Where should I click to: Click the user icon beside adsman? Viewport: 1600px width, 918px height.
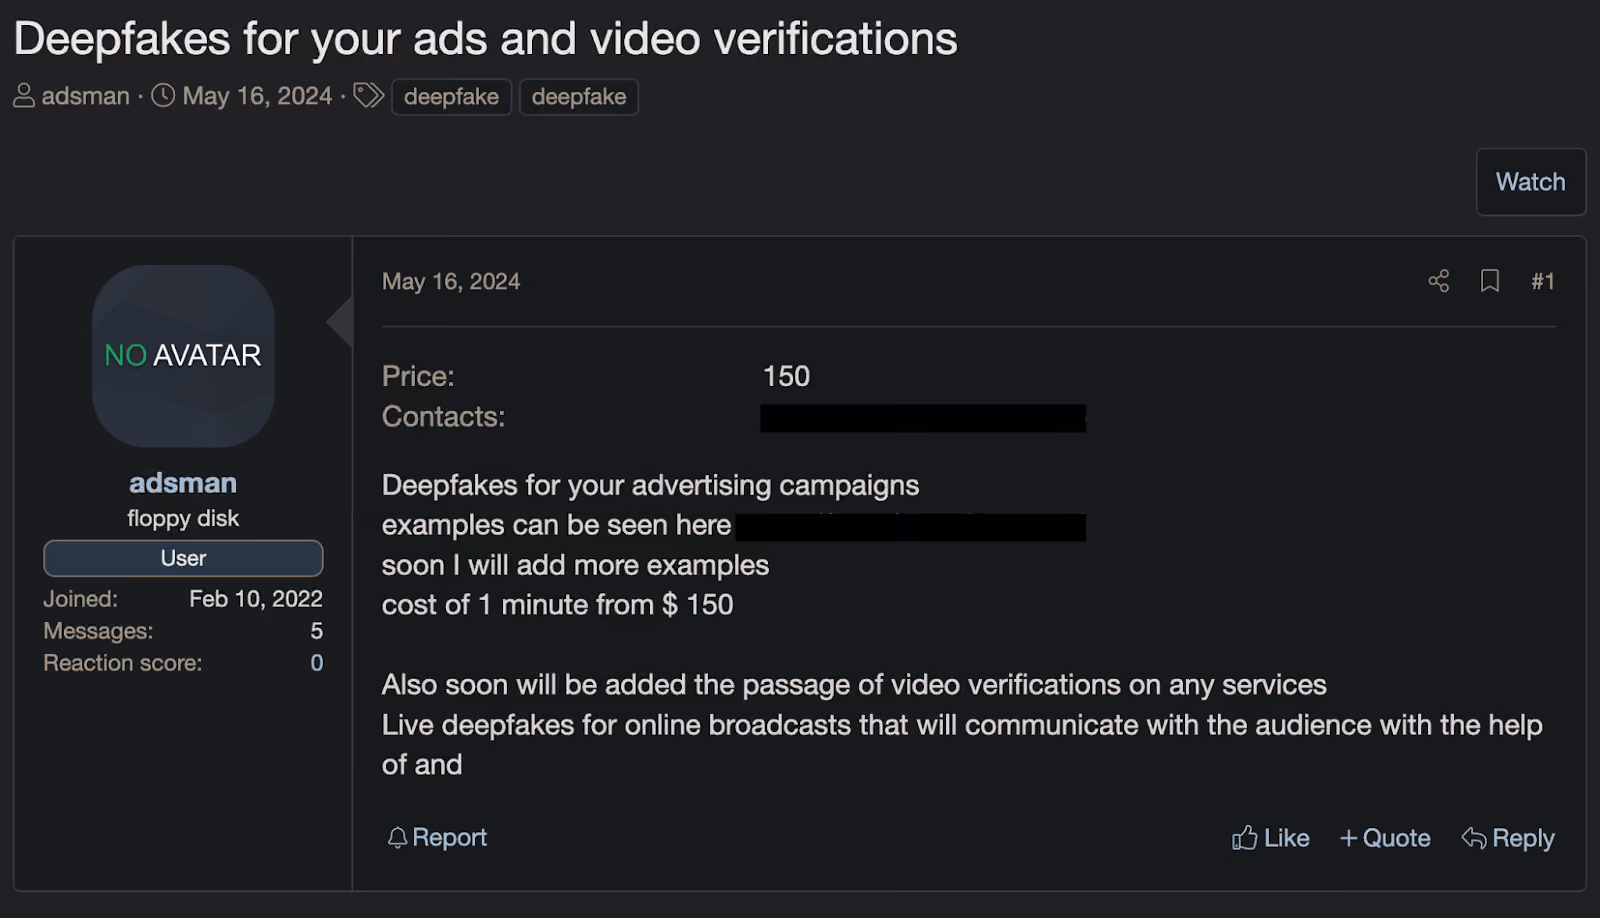24,95
